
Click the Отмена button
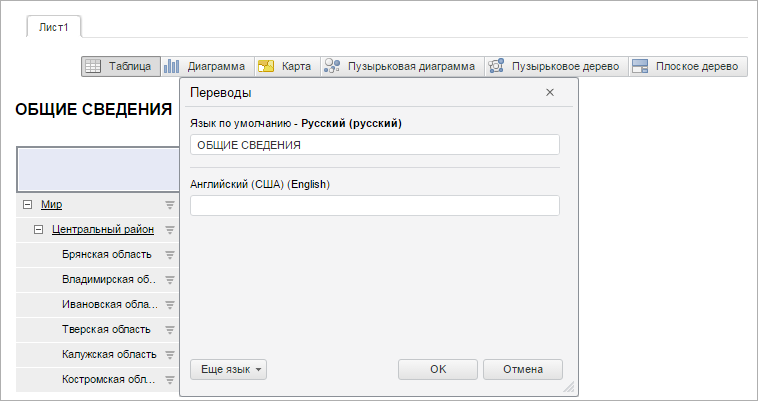pyautogui.click(x=522, y=369)
